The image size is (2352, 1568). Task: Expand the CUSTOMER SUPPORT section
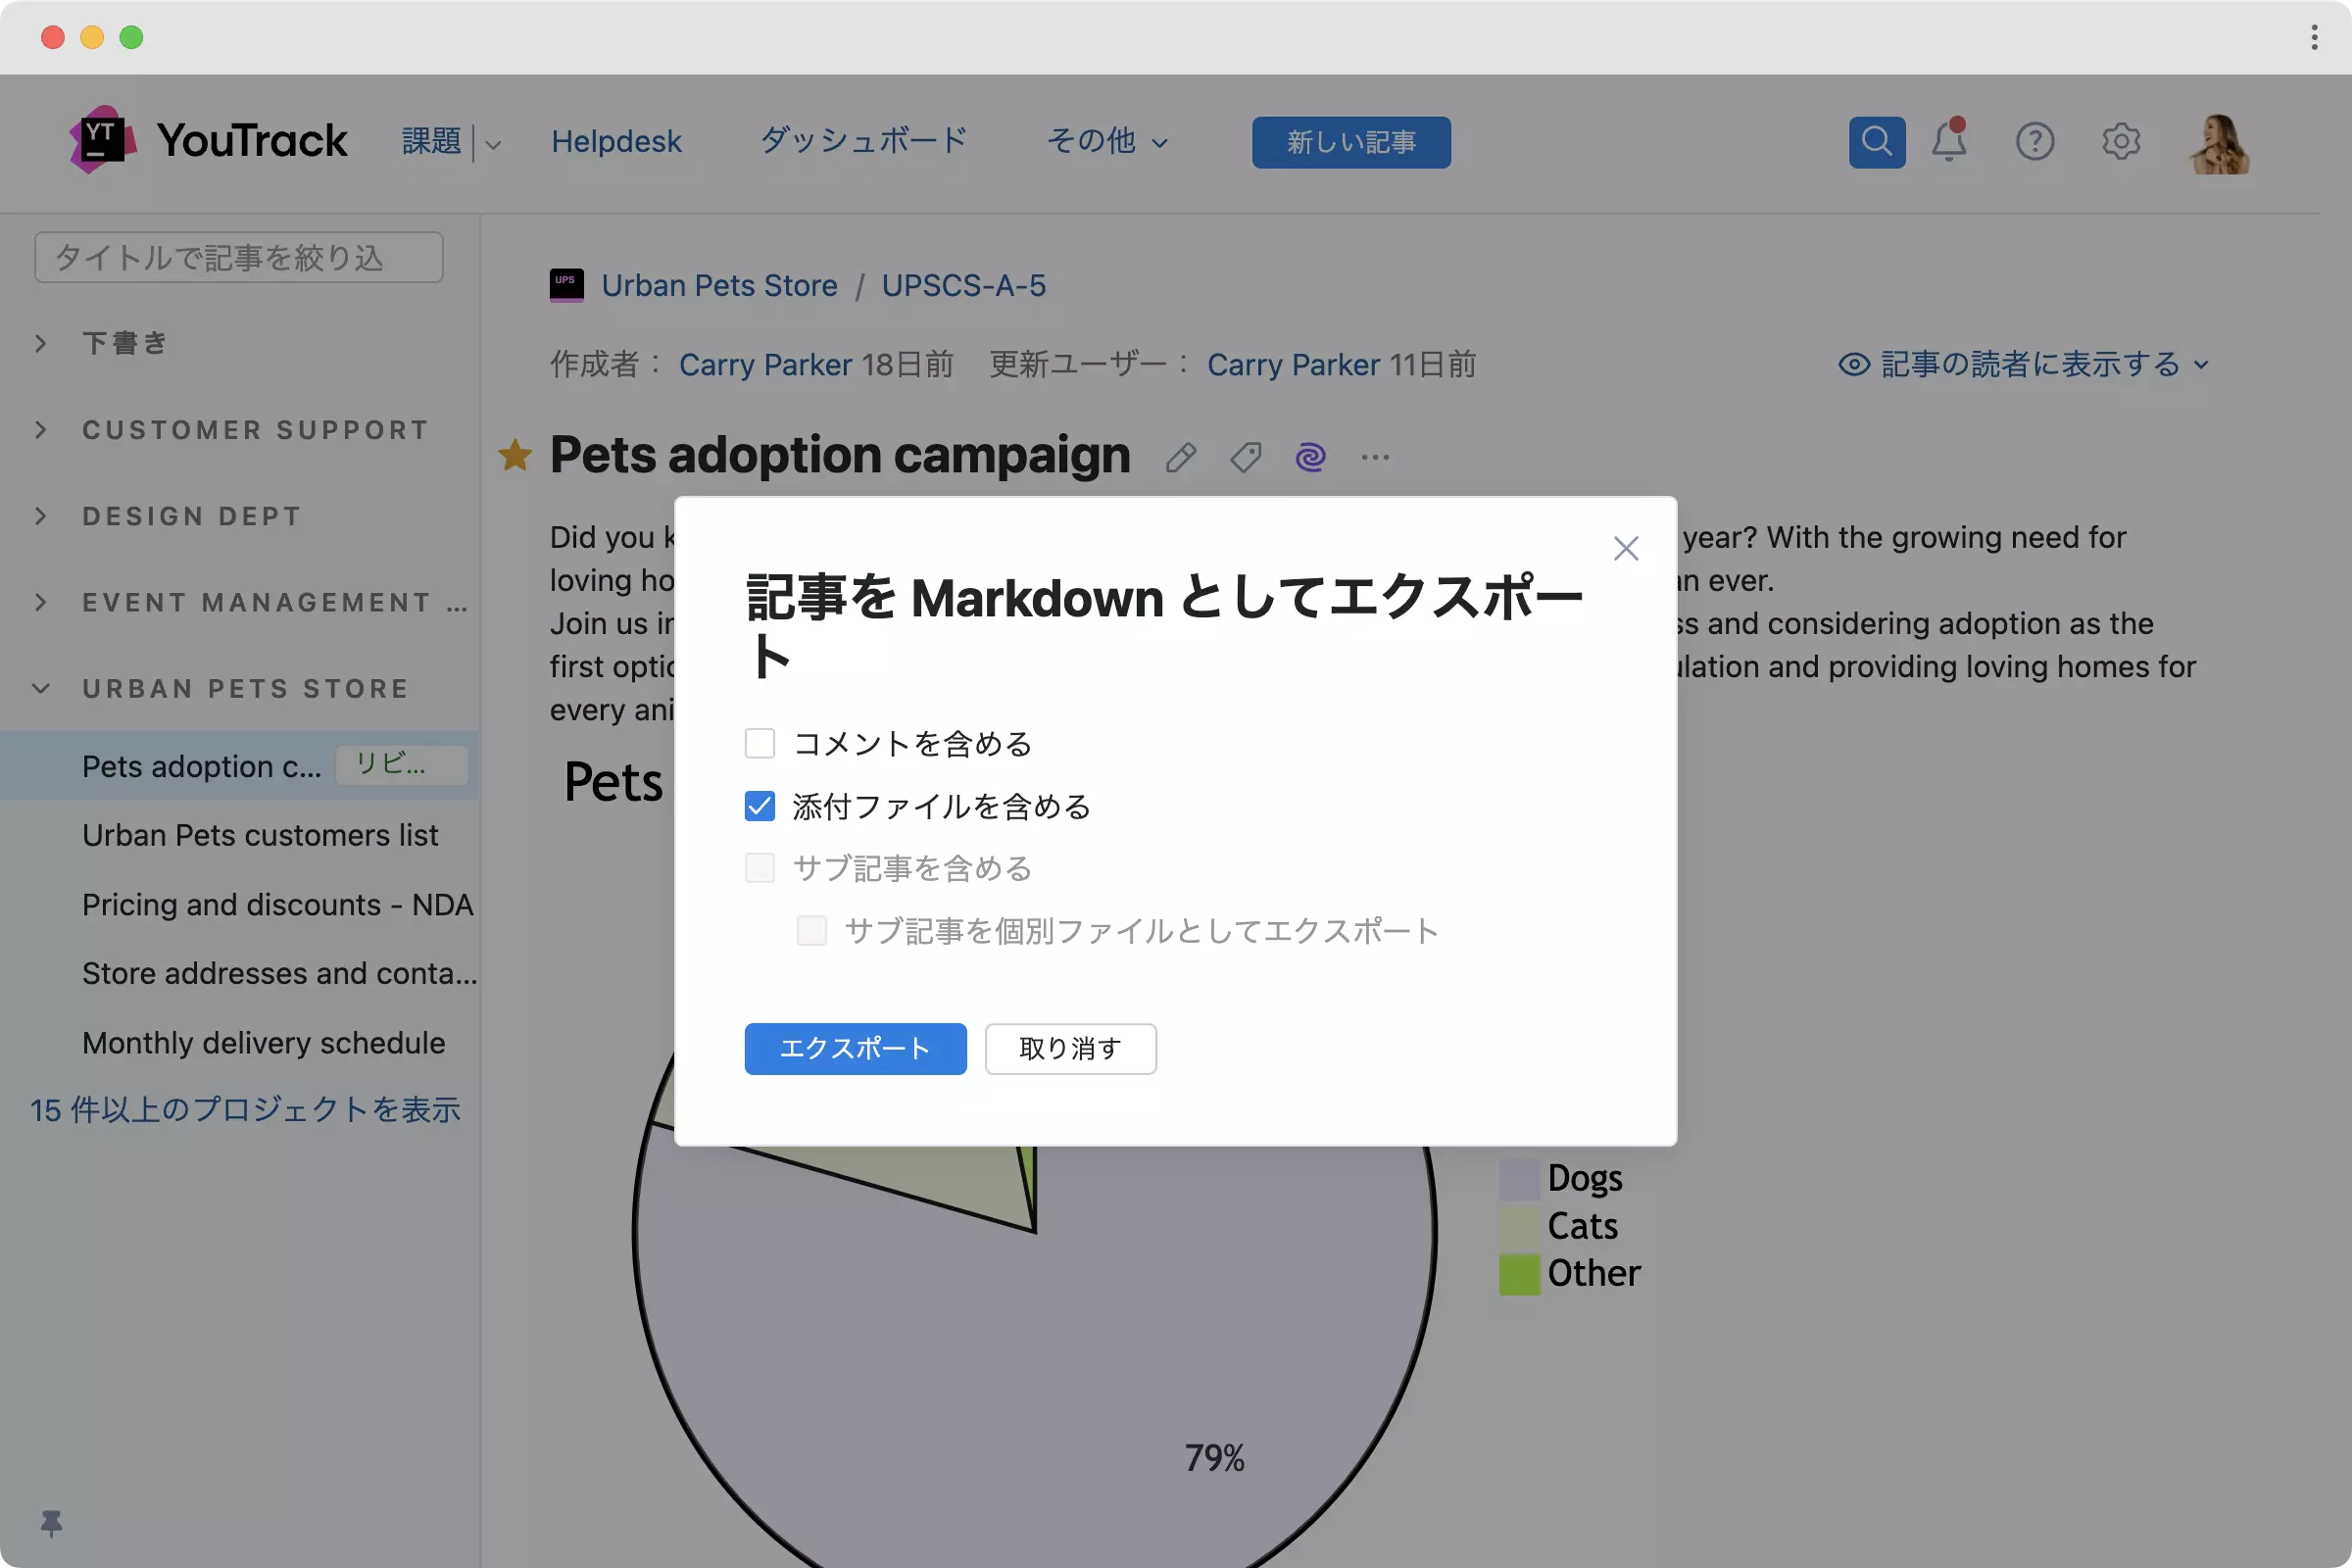click(41, 430)
